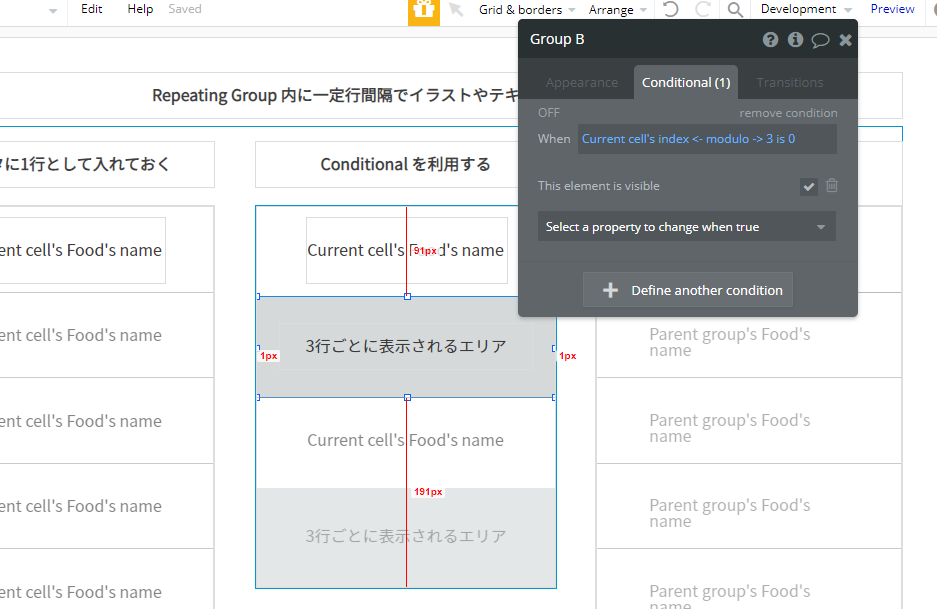The height and width of the screenshot is (609, 937).
Task: Select the highlighted '3行ごとに表示されるエリア' group
Action: (x=406, y=347)
